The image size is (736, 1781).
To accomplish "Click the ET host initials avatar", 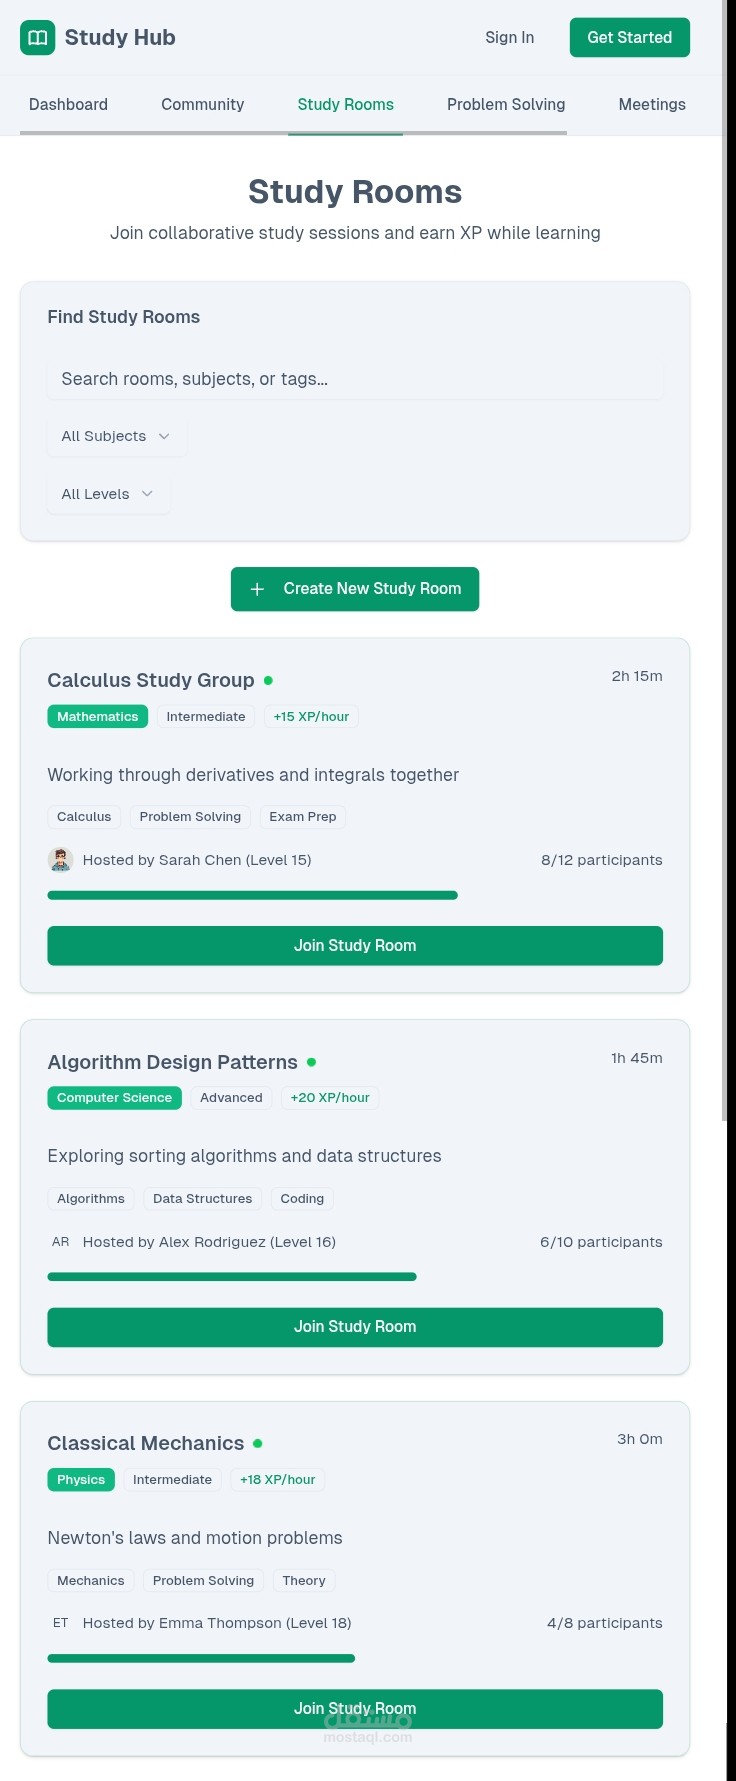I will [61, 1623].
